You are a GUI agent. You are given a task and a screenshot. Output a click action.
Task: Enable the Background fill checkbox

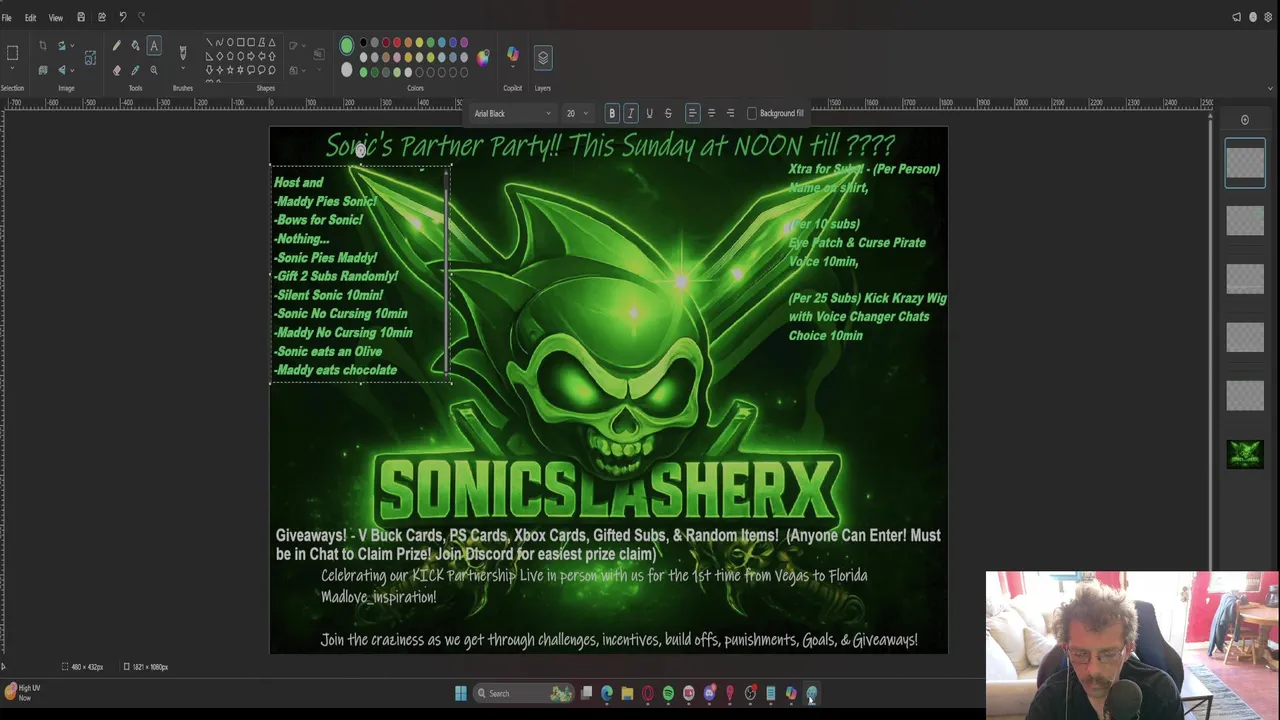pos(752,113)
